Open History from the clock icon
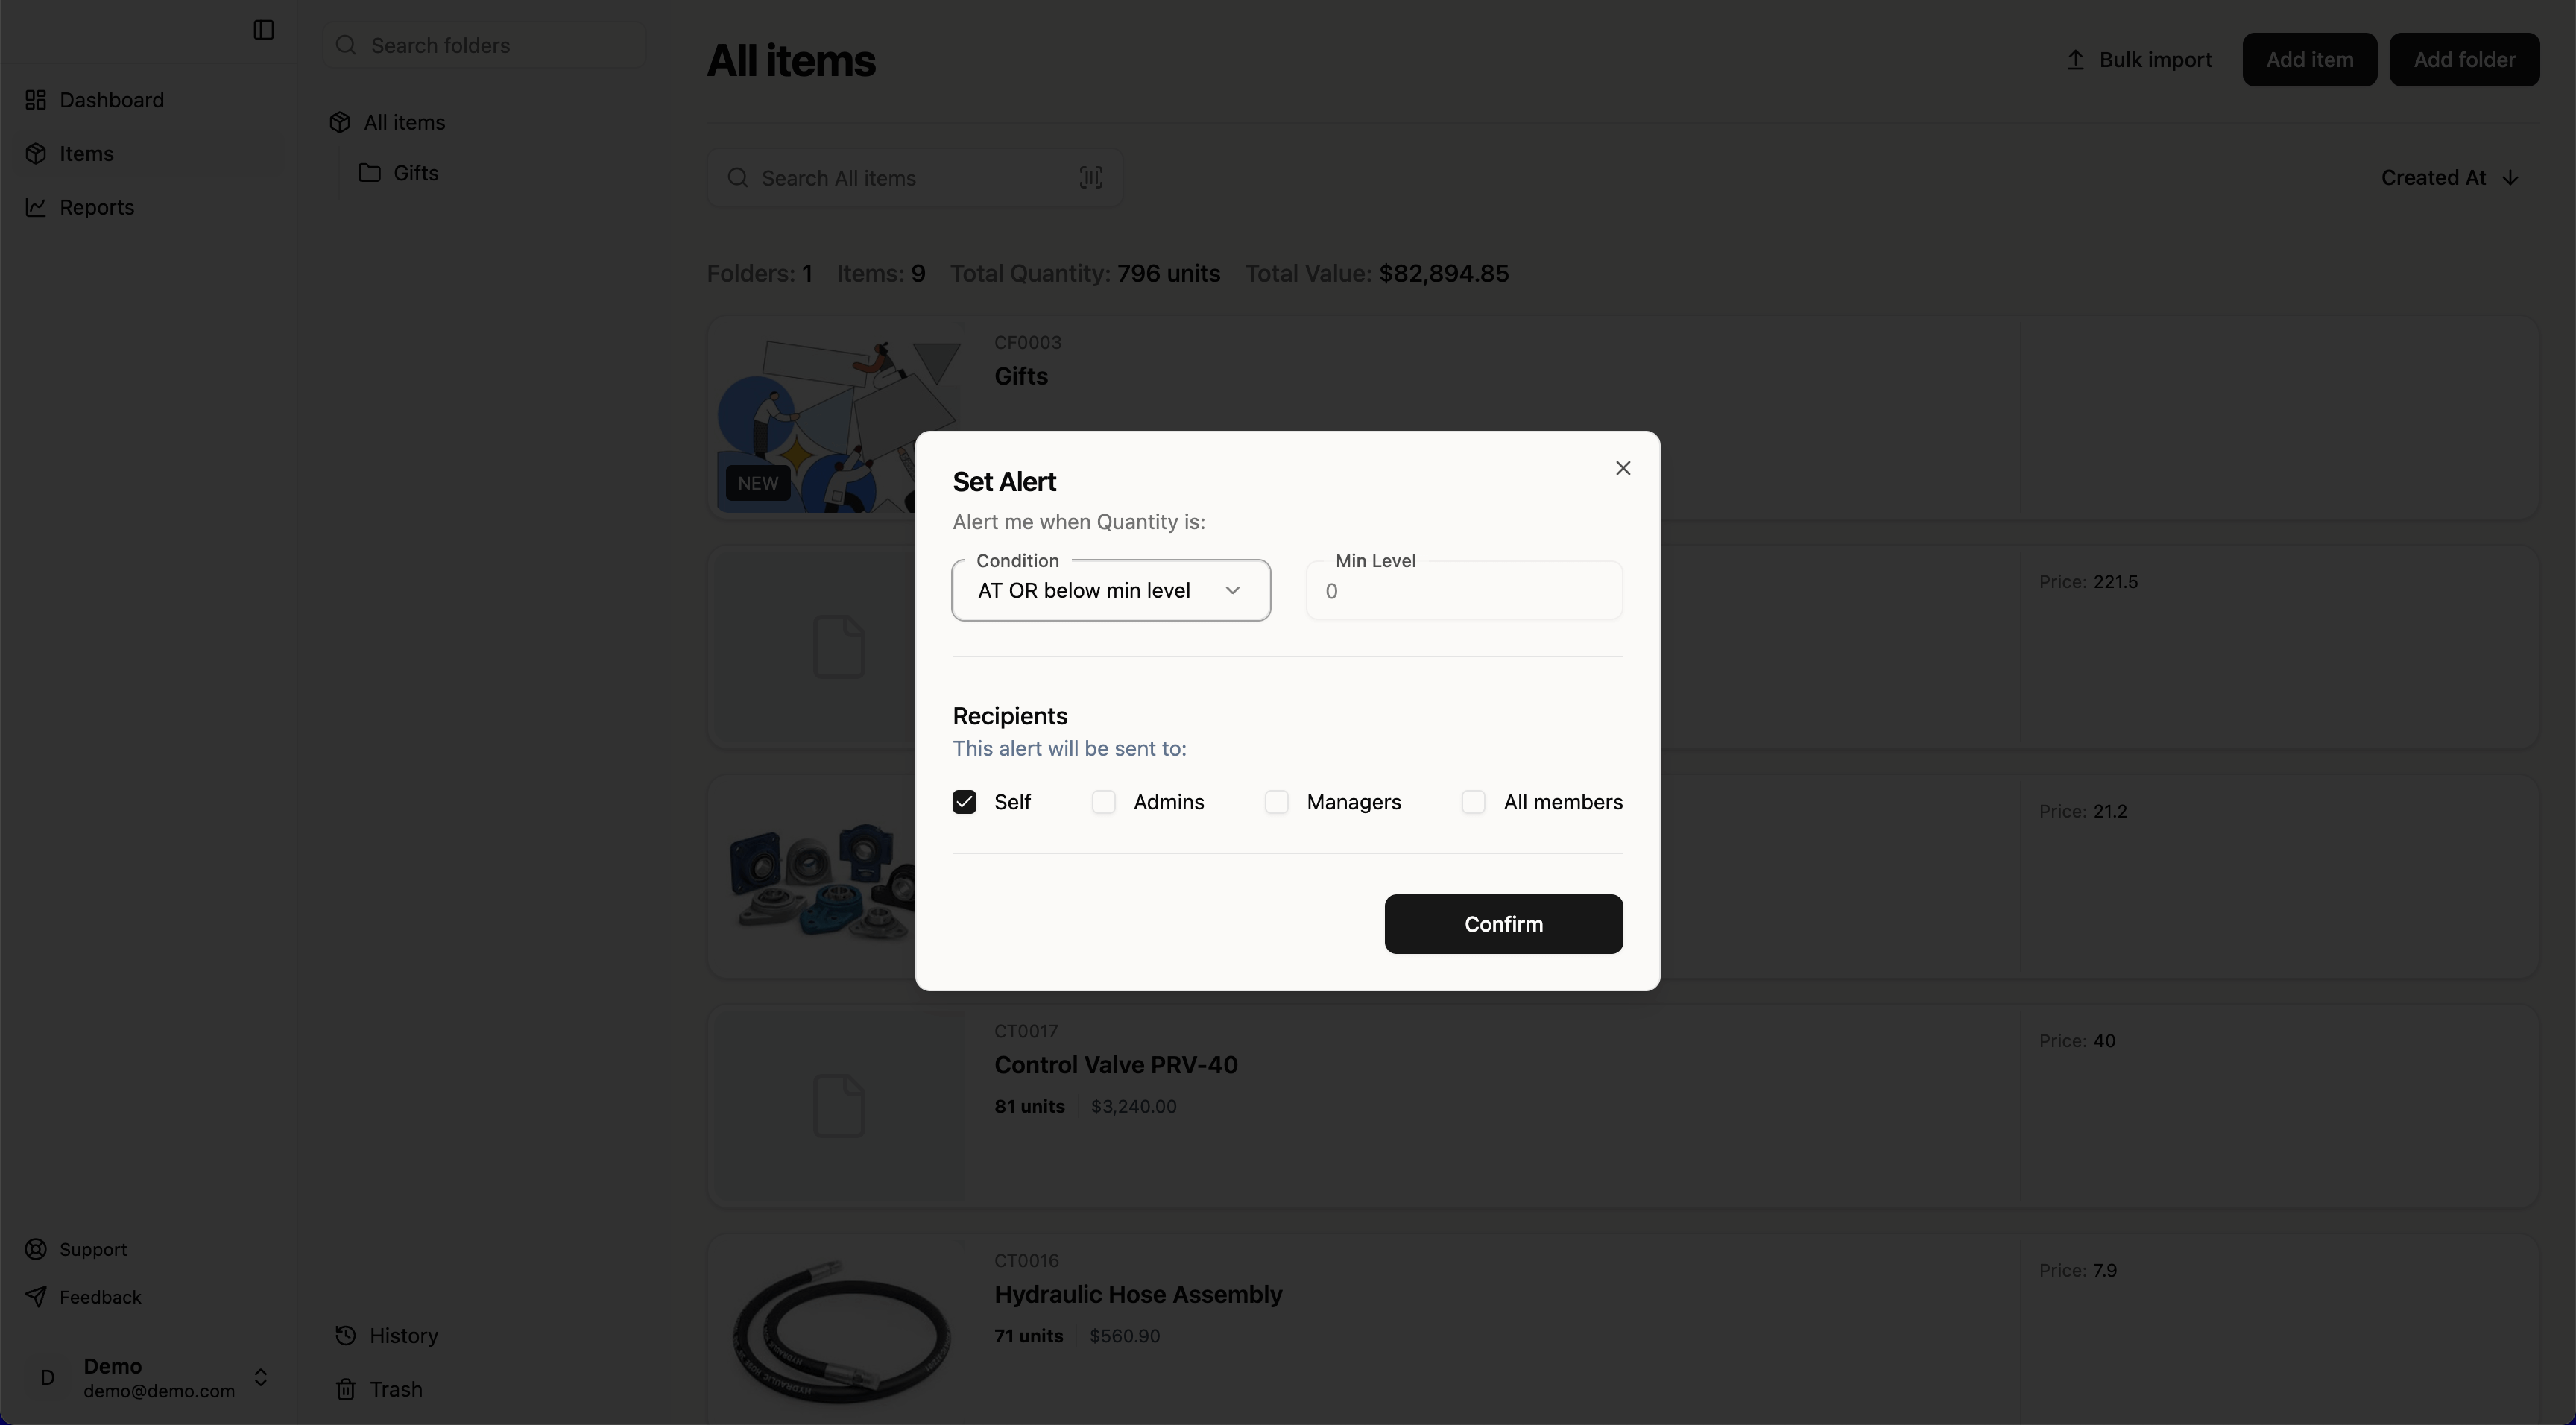The height and width of the screenshot is (1425, 2576). point(346,1336)
